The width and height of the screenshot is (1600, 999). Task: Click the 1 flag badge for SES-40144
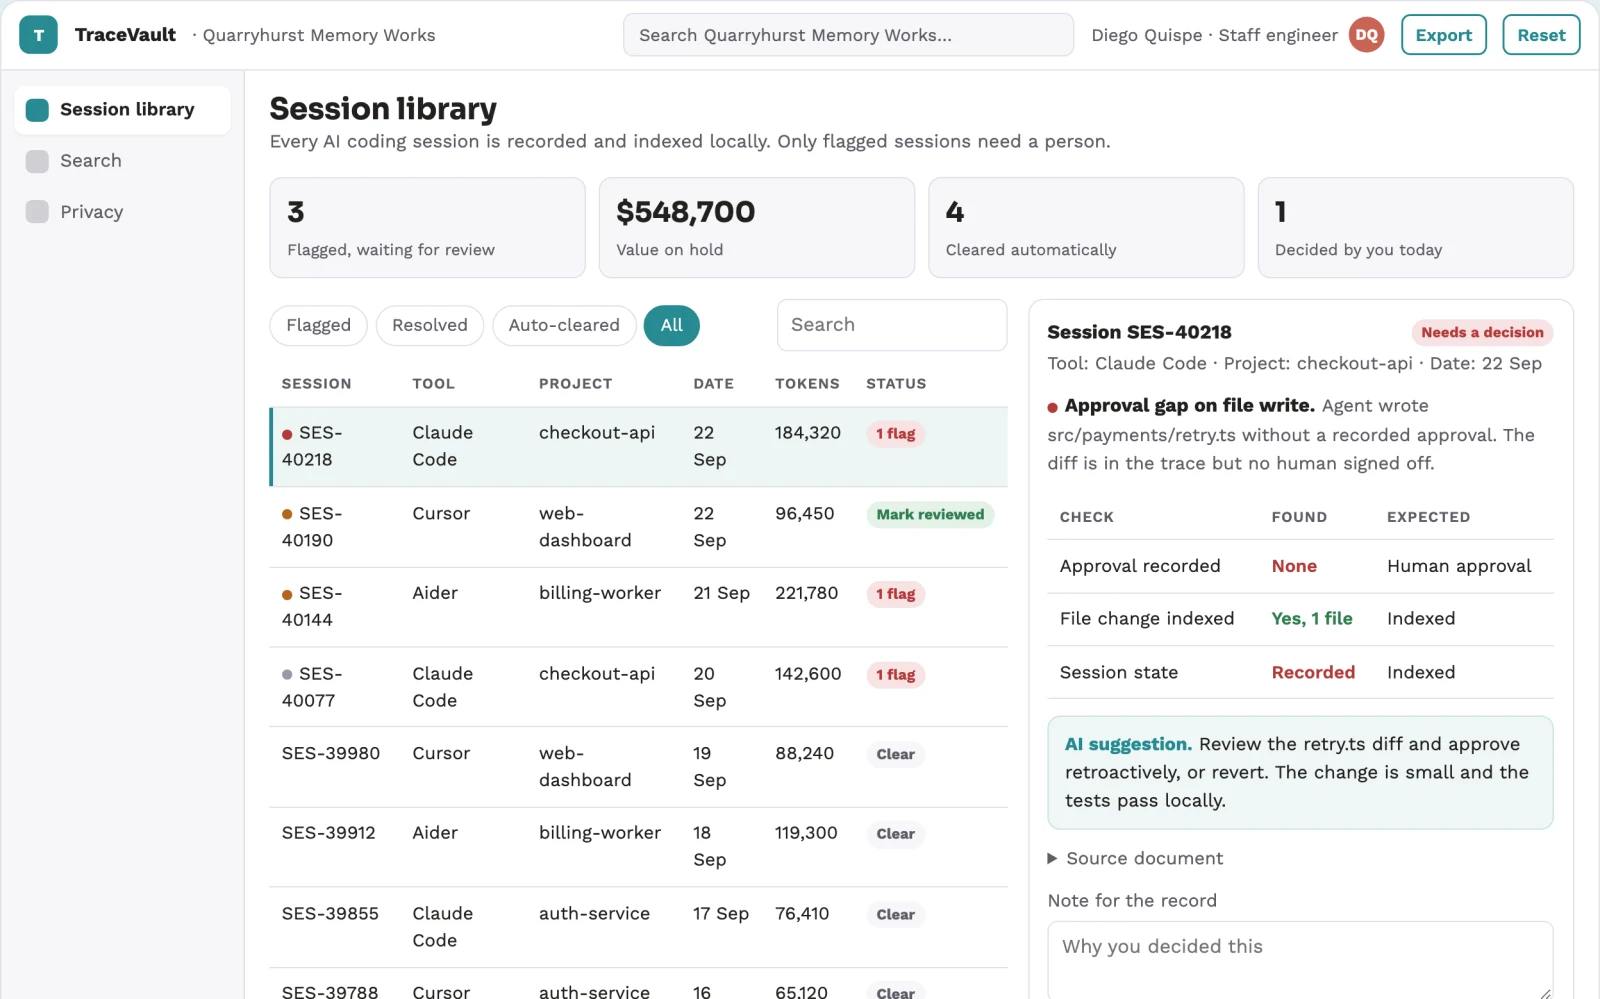(x=896, y=594)
